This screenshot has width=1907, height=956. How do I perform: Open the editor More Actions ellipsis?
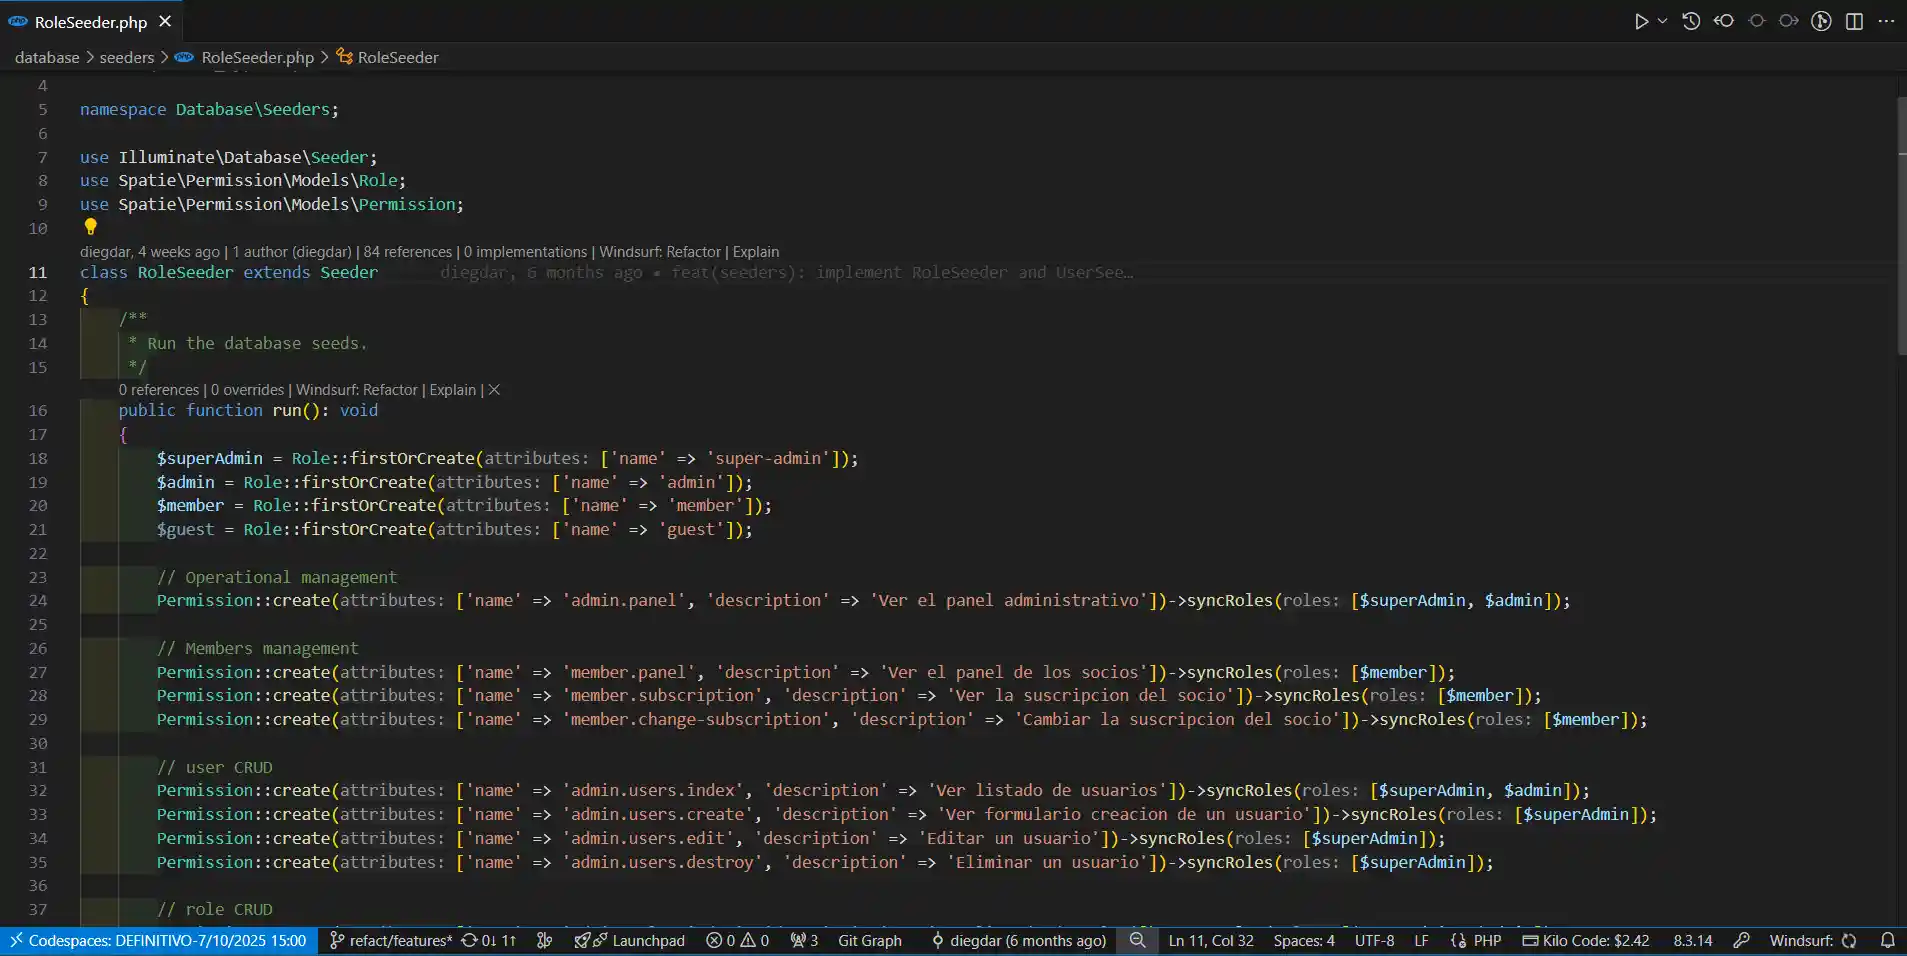1886,21
